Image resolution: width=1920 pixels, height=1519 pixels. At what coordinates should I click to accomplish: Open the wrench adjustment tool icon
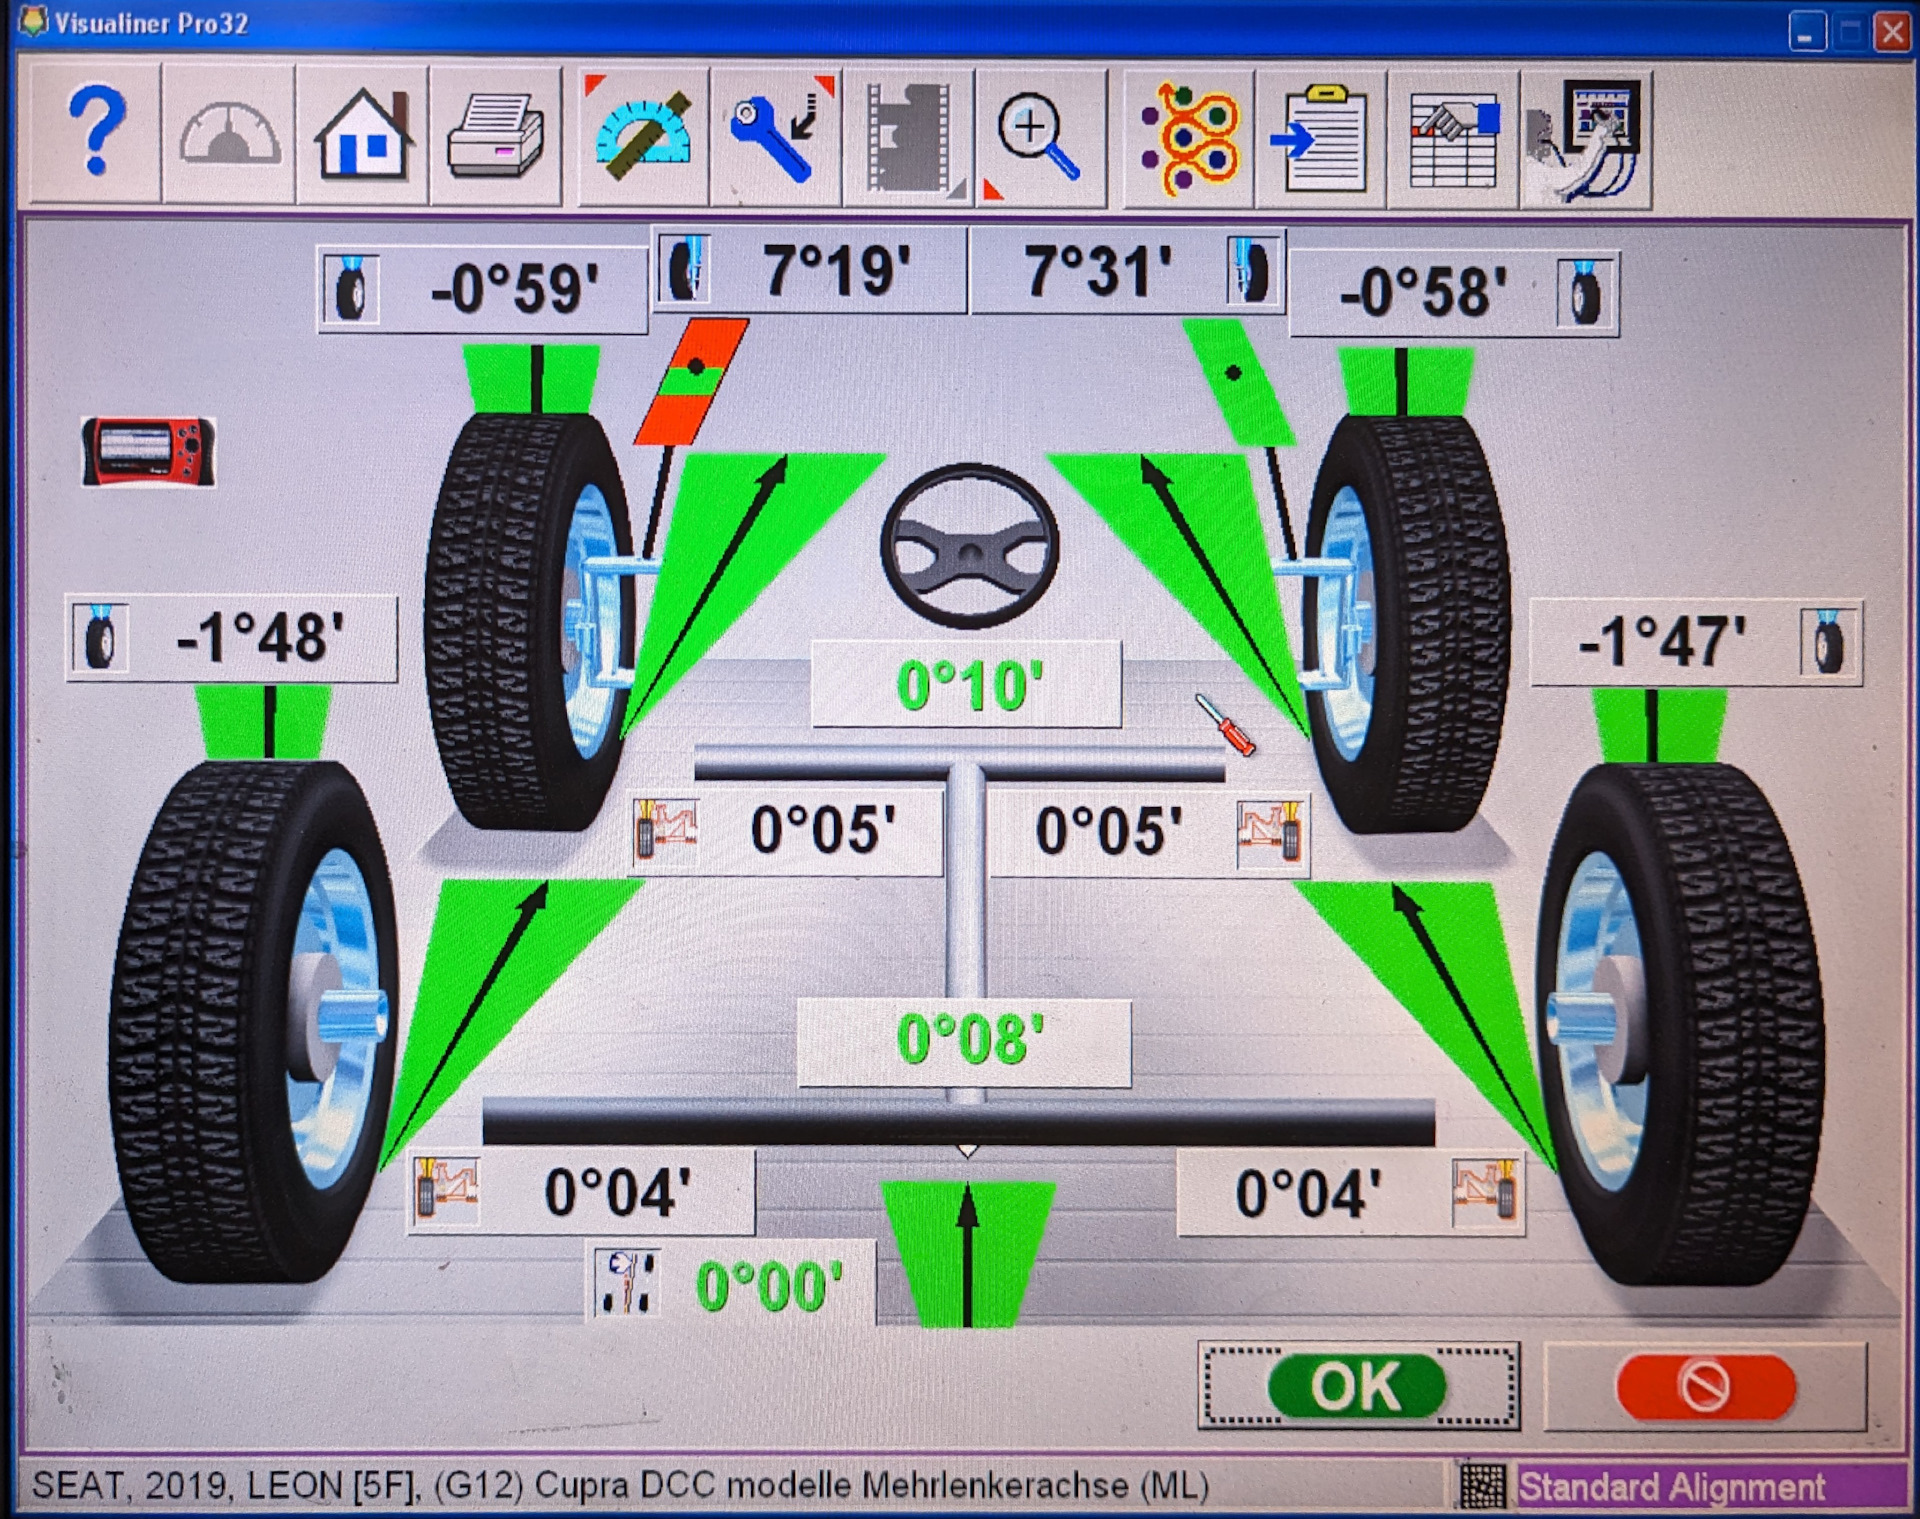pyautogui.click(x=777, y=137)
